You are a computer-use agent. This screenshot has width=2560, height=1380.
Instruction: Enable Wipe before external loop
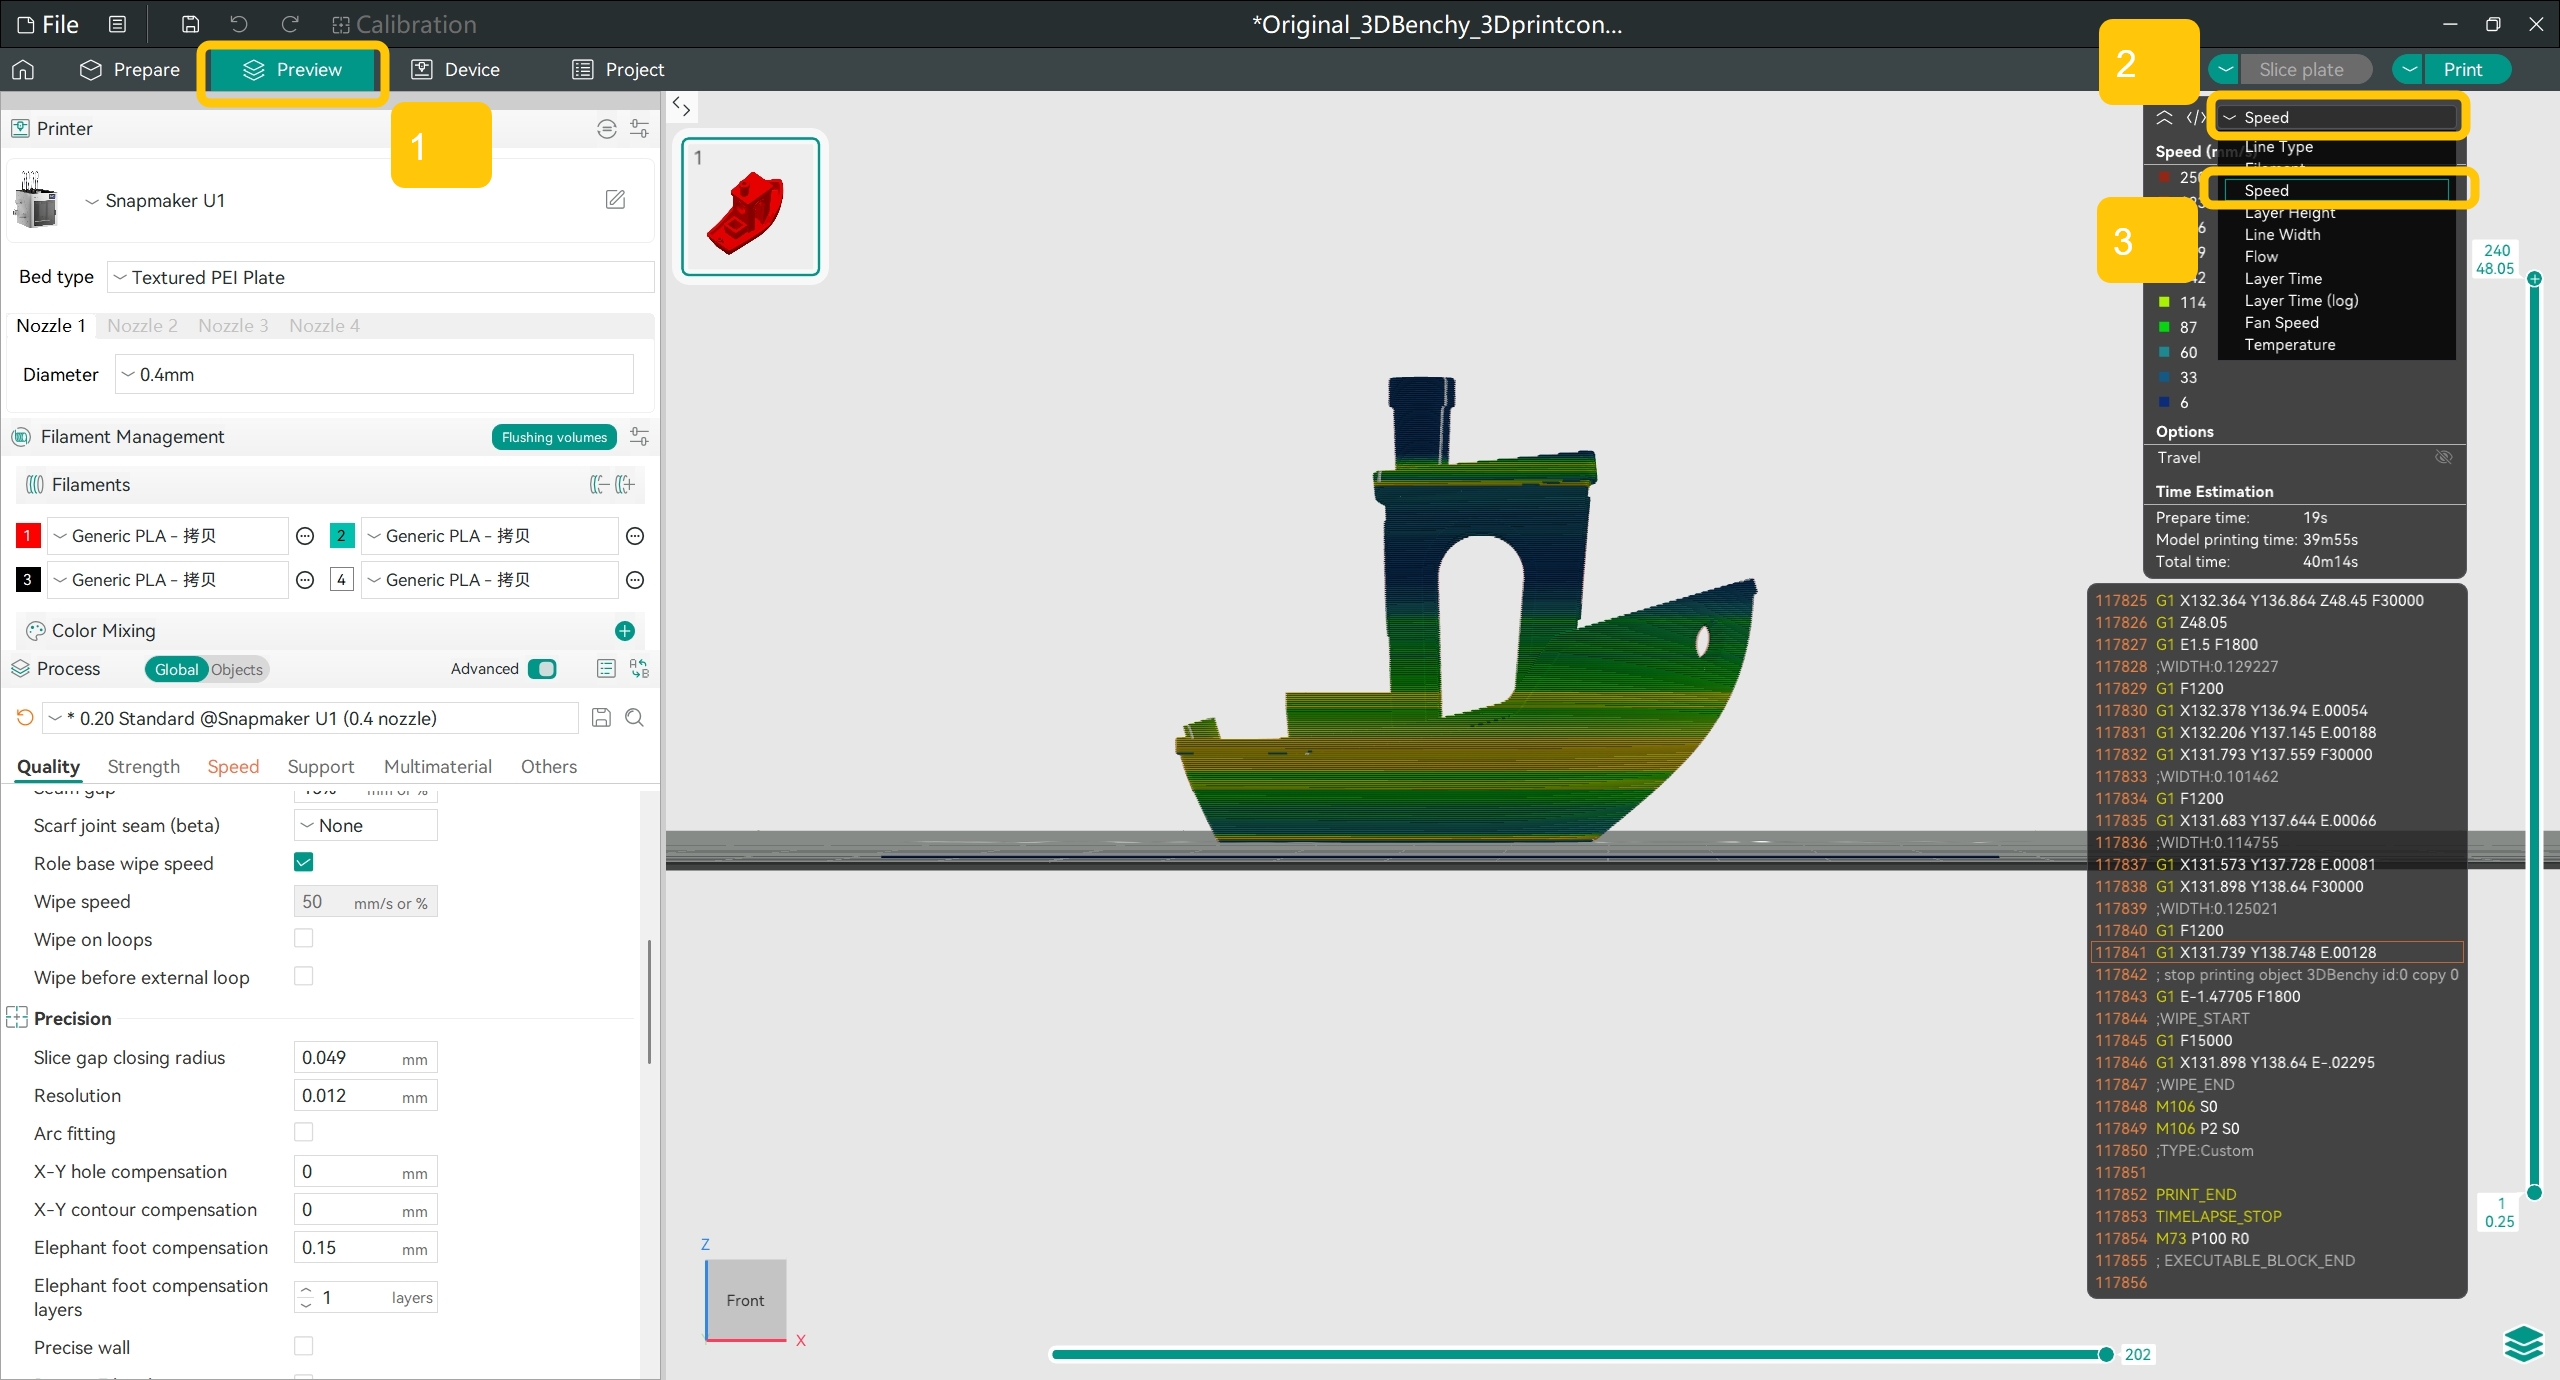click(304, 976)
